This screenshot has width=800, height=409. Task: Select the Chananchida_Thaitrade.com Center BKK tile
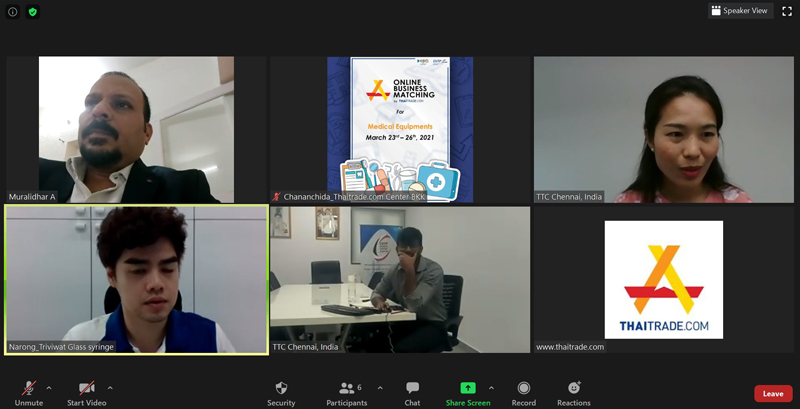pos(400,129)
